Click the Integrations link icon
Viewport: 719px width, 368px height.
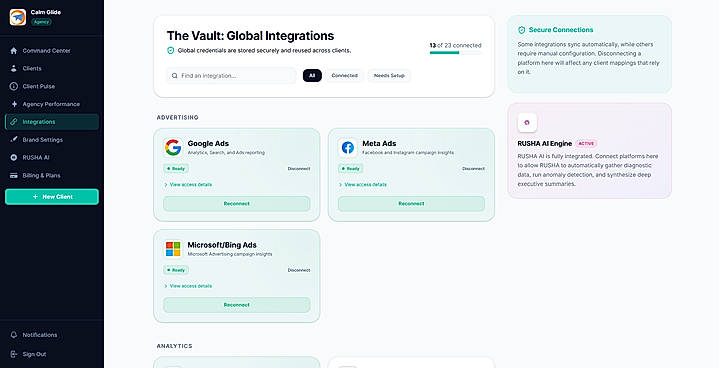point(14,122)
